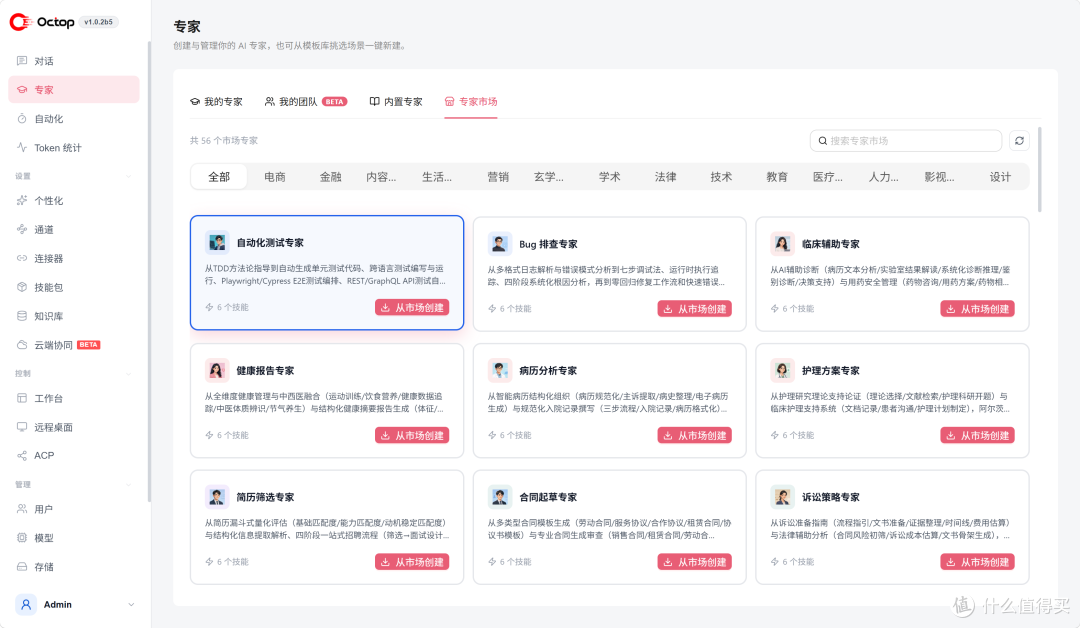The width and height of the screenshot is (1080, 628).
Task: Open the 自动化 timer icon
Action: 22,118
